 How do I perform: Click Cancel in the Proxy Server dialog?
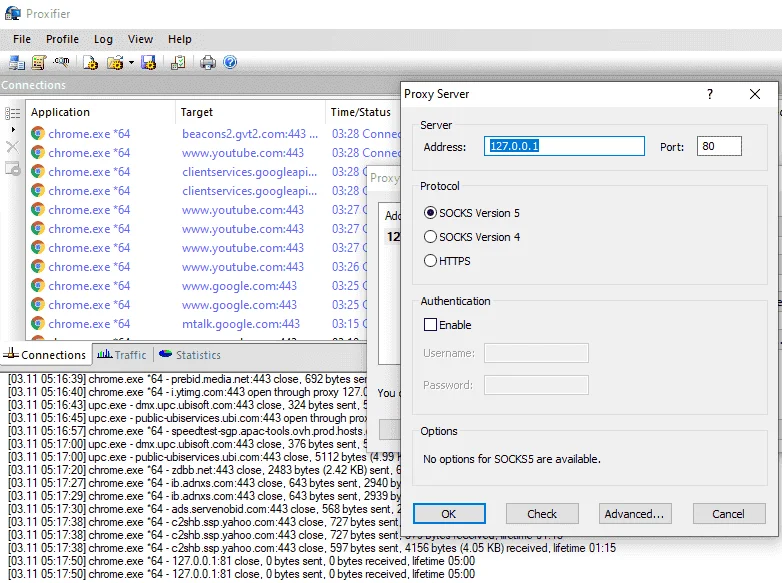729,514
